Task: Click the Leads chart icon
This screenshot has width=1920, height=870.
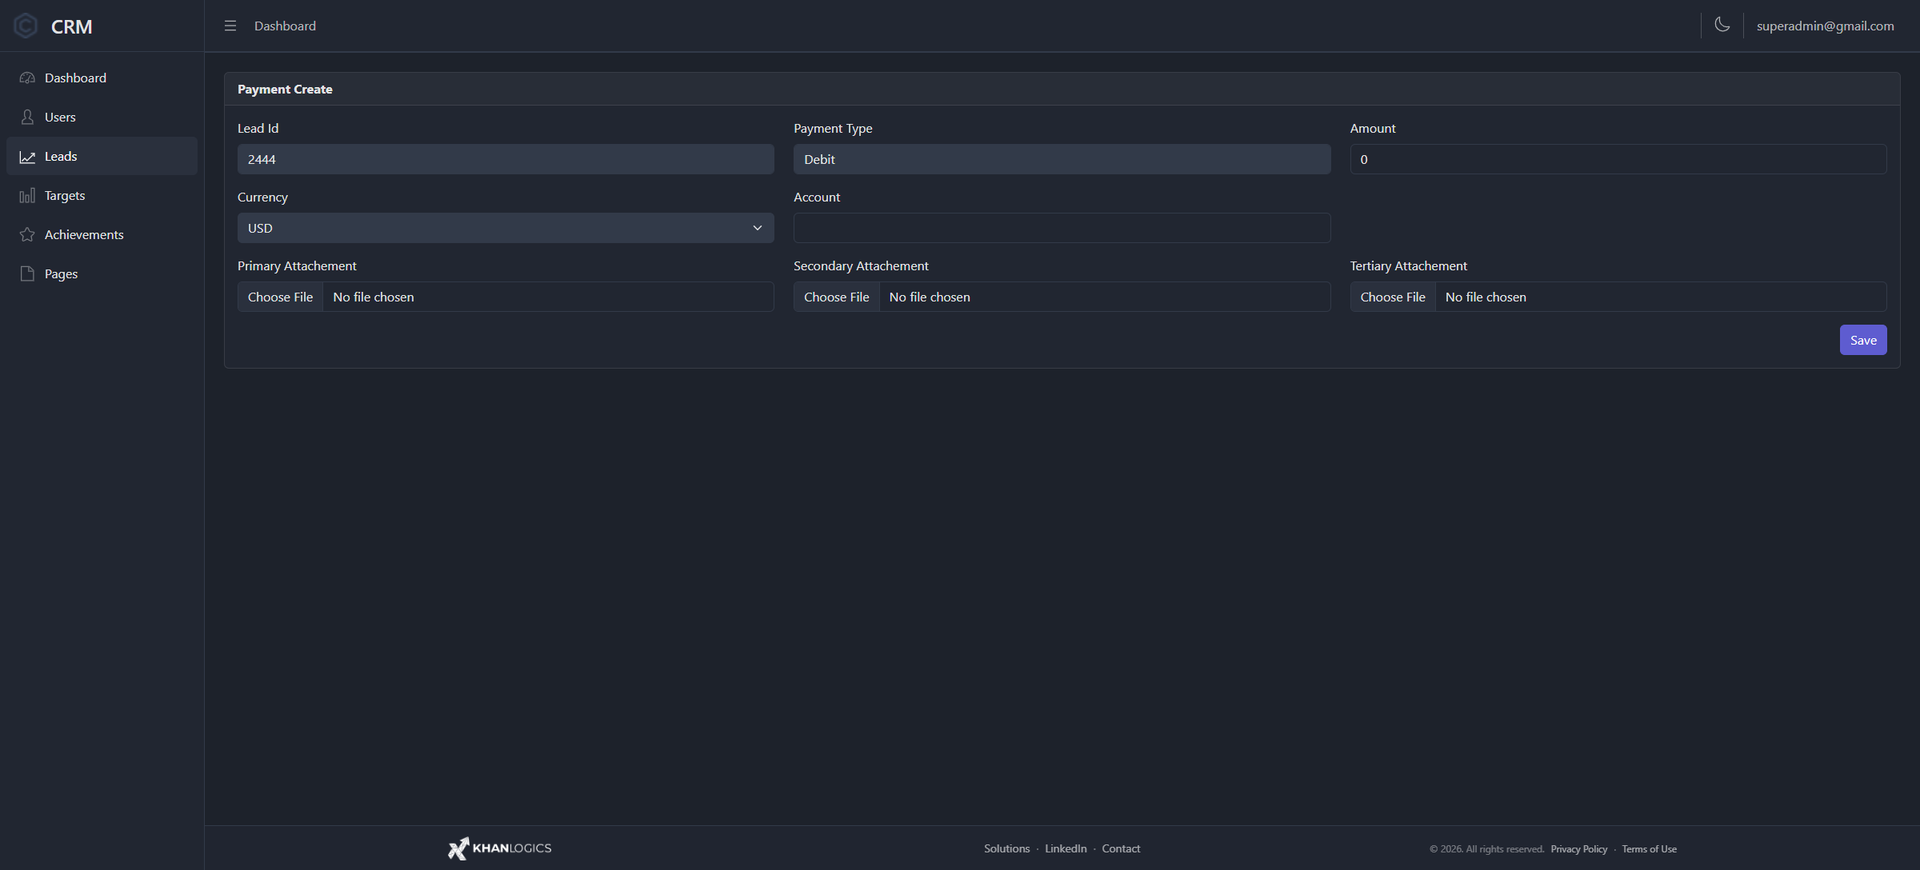Action: click(27, 157)
